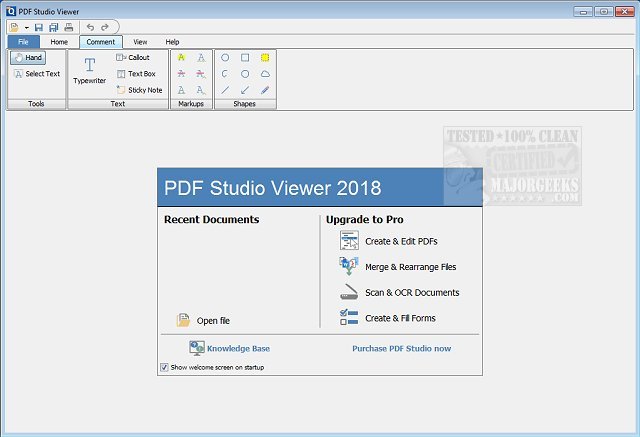
Task: Uncheck Show welcome screen on startup
Action: (x=164, y=367)
